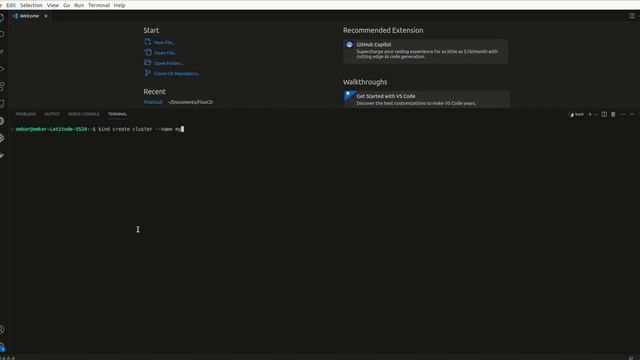Viewport: 640px width, 360px height.
Task: Click the Open File icon under Start
Action: 148,52
